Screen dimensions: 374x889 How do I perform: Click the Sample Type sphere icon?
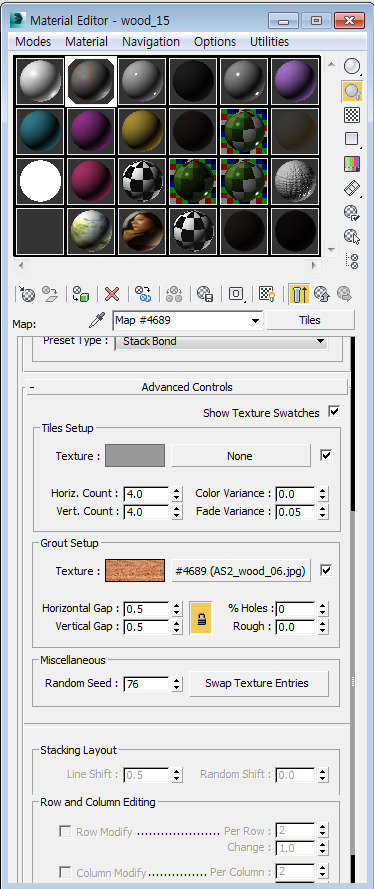click(352, 67)
